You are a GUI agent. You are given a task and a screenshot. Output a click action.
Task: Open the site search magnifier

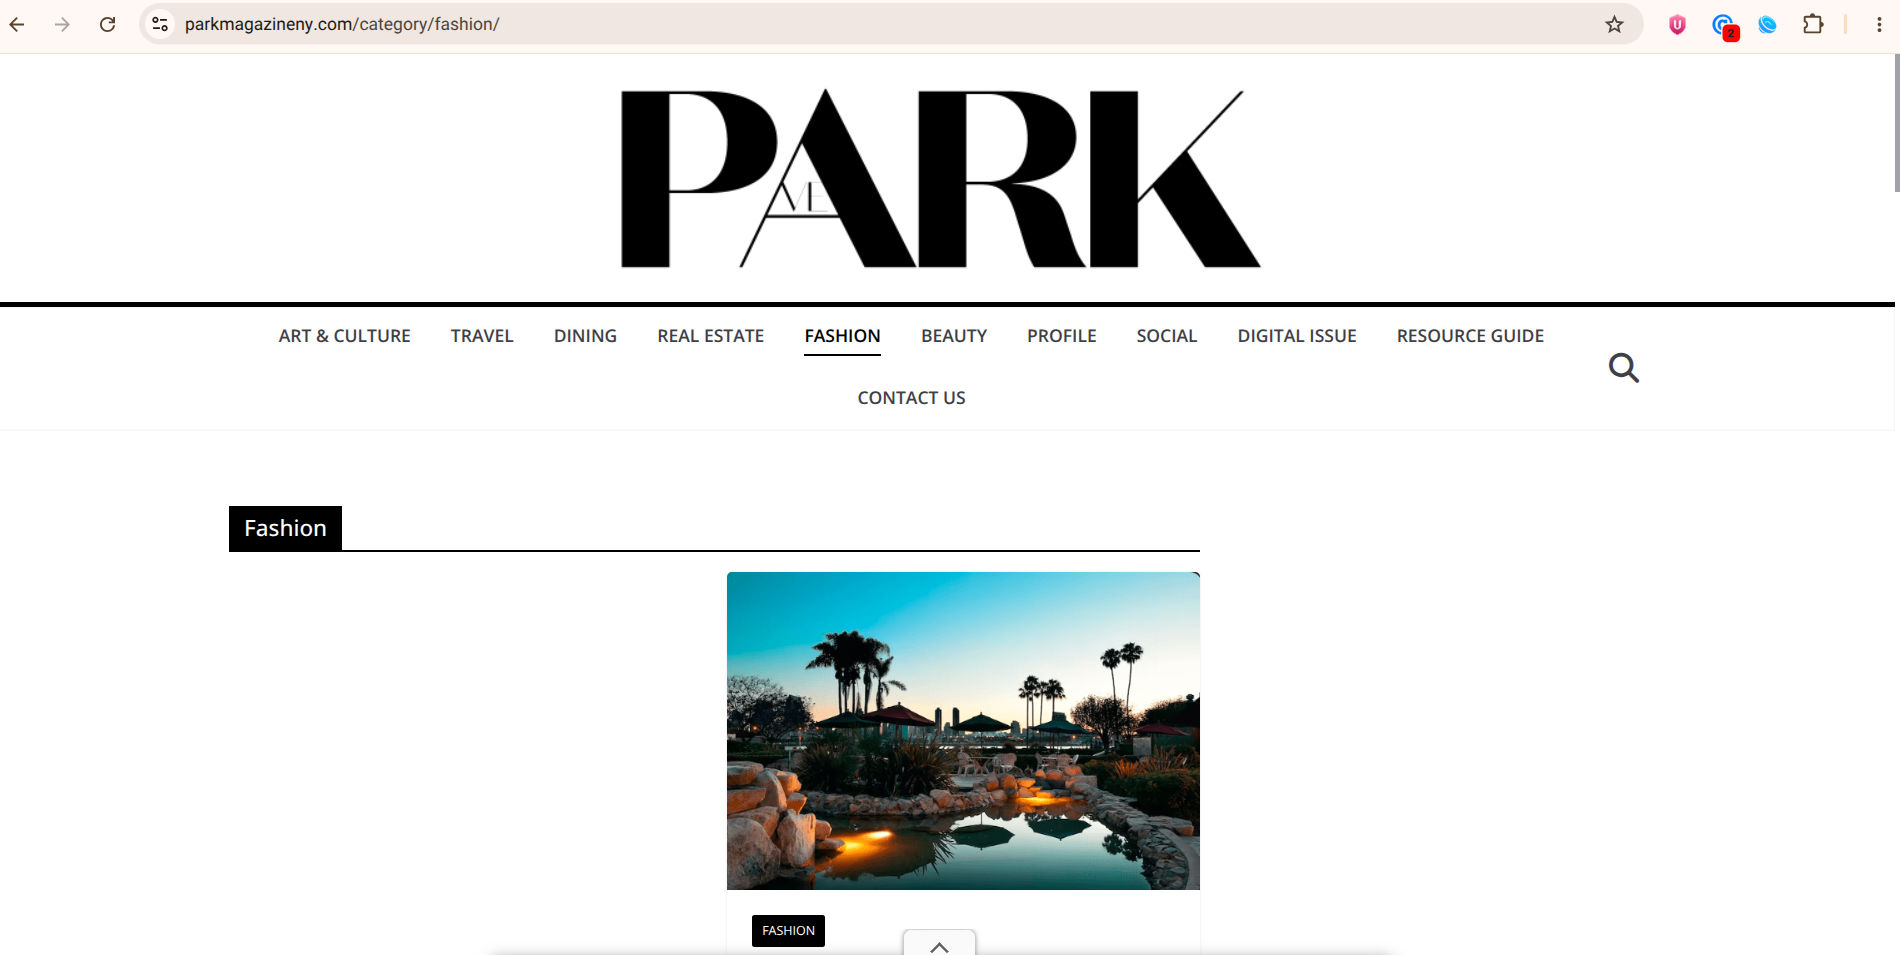click(1623, 368)
